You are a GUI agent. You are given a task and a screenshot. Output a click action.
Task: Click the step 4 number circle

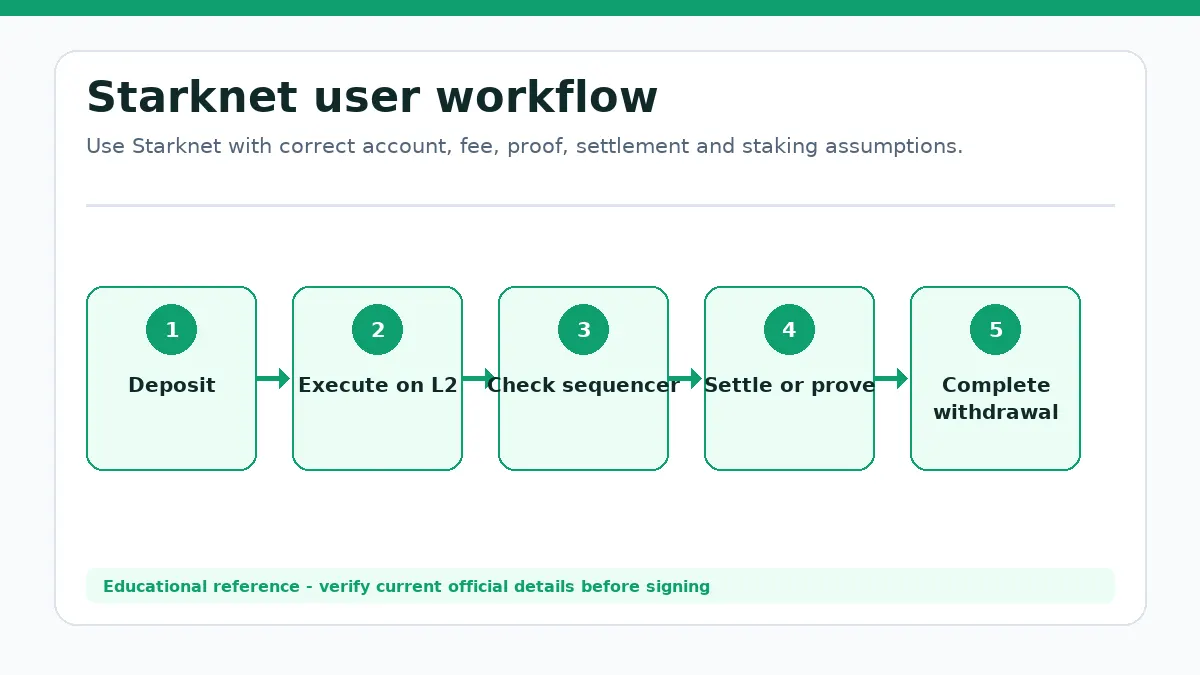790,330
